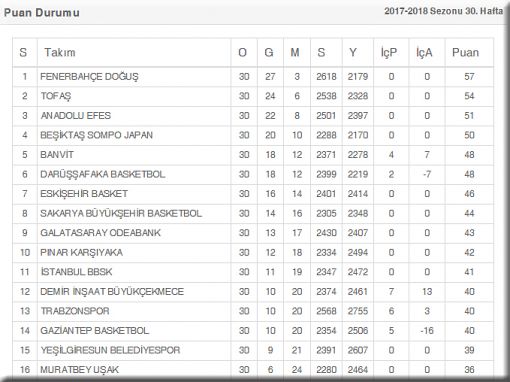Click Yeşilgiresun's 39 points cell
The height and width of the screenshot is (382, 510).
(469, 350)
